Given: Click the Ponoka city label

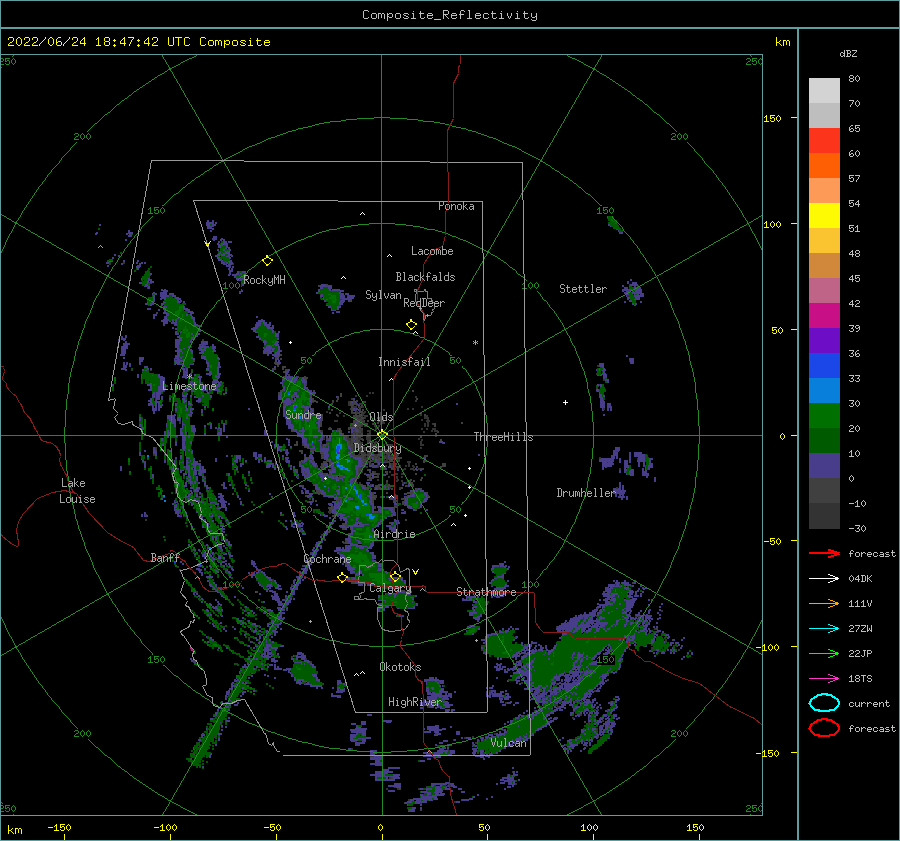Looking at the screenshot, I should pyautogui.click(x=456, y=206).
